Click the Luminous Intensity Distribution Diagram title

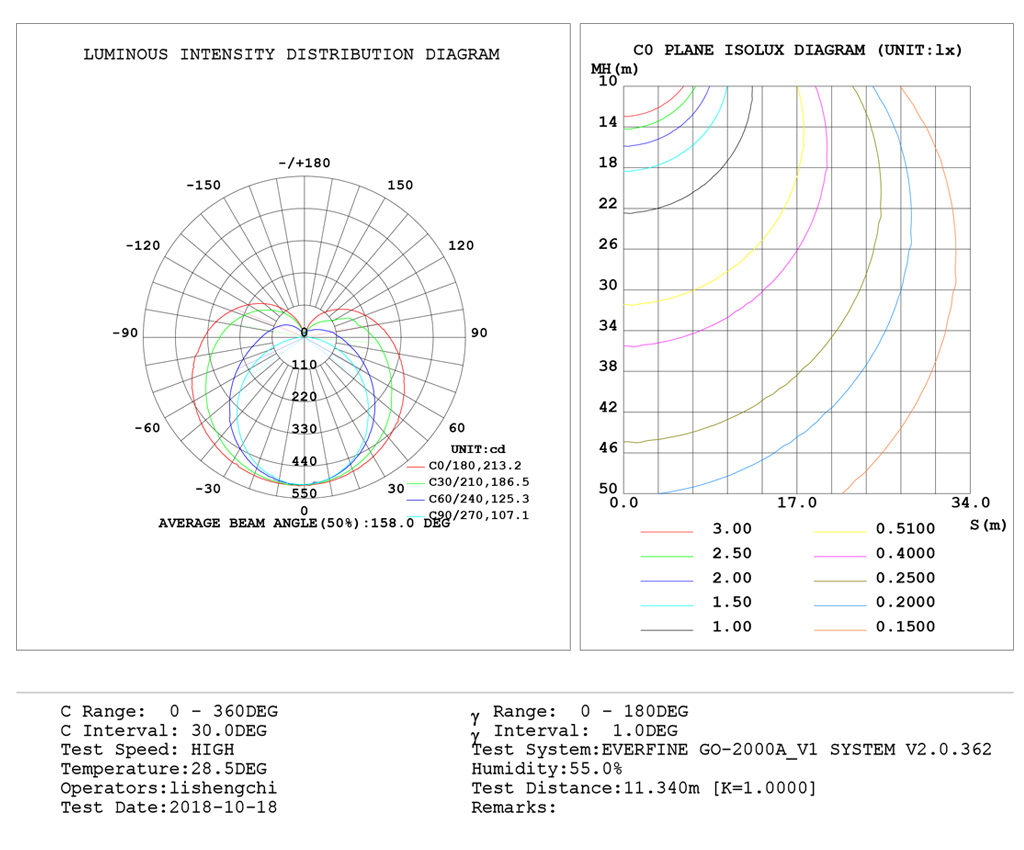point(291,55)
